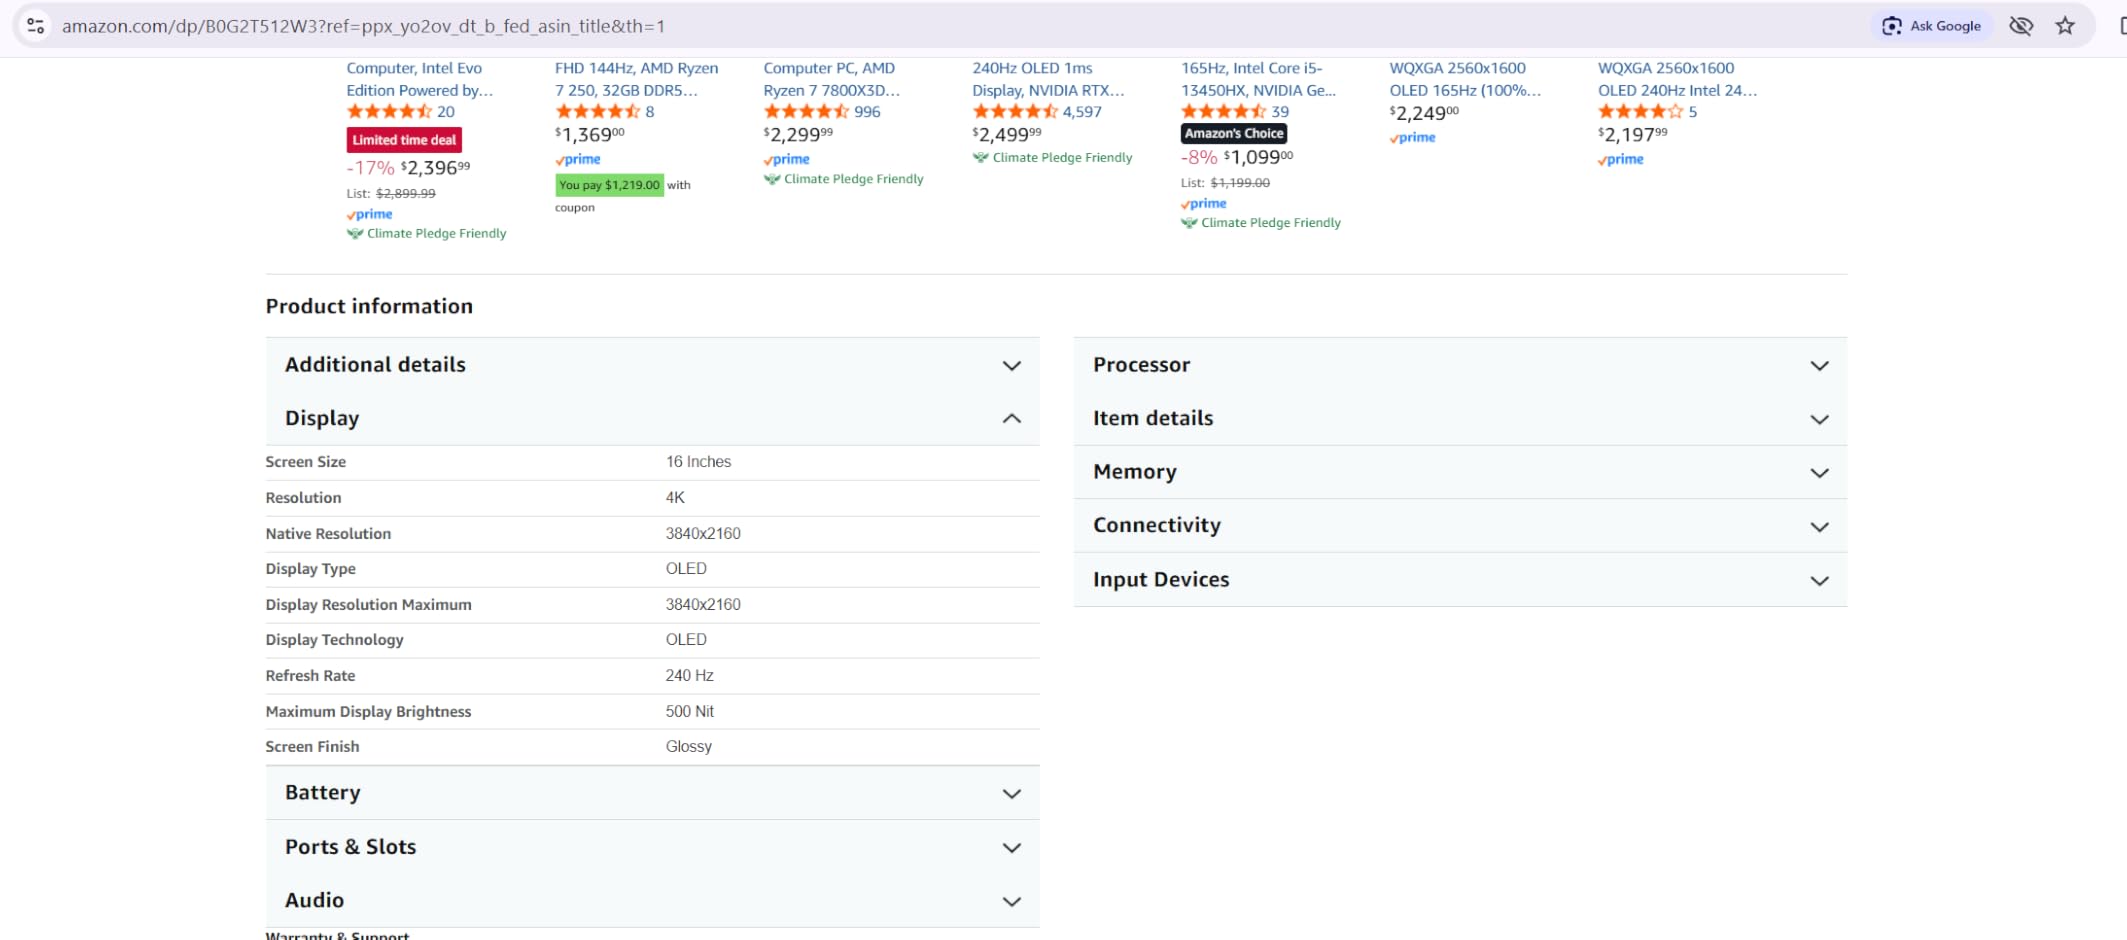Expand the Connectivity section
The image size is (2127, 940).
pos(1460,526)
